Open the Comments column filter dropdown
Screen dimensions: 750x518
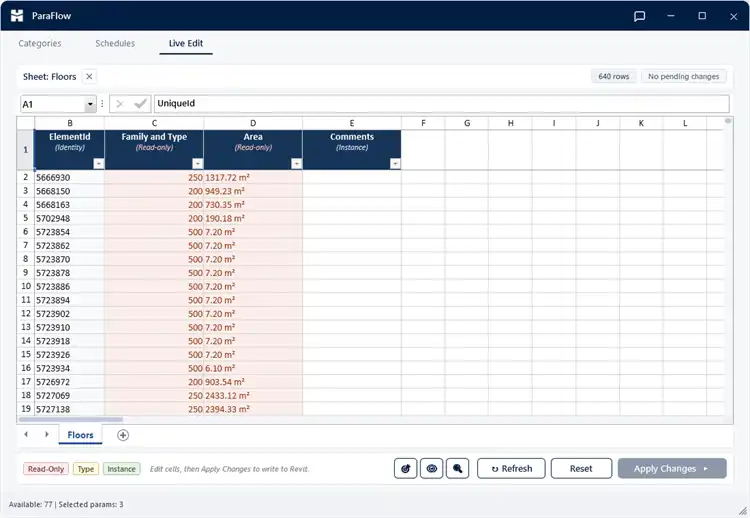click(x=395, y=164)
